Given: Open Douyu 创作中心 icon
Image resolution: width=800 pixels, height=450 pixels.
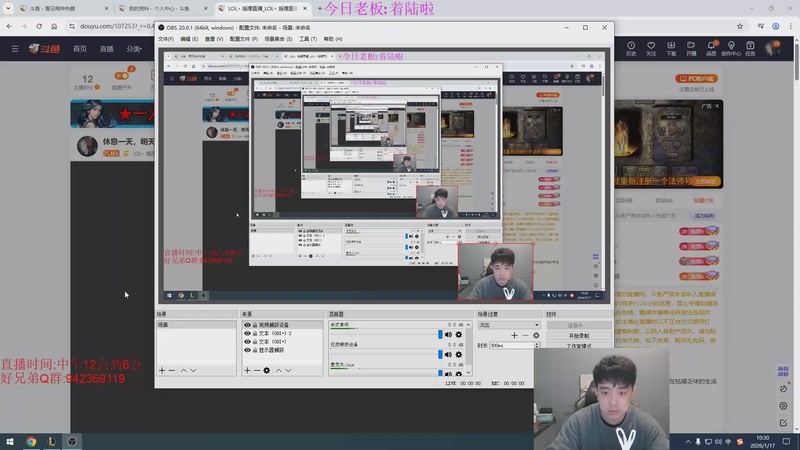Looking at the screenshot, I should [x=731, y=48].
